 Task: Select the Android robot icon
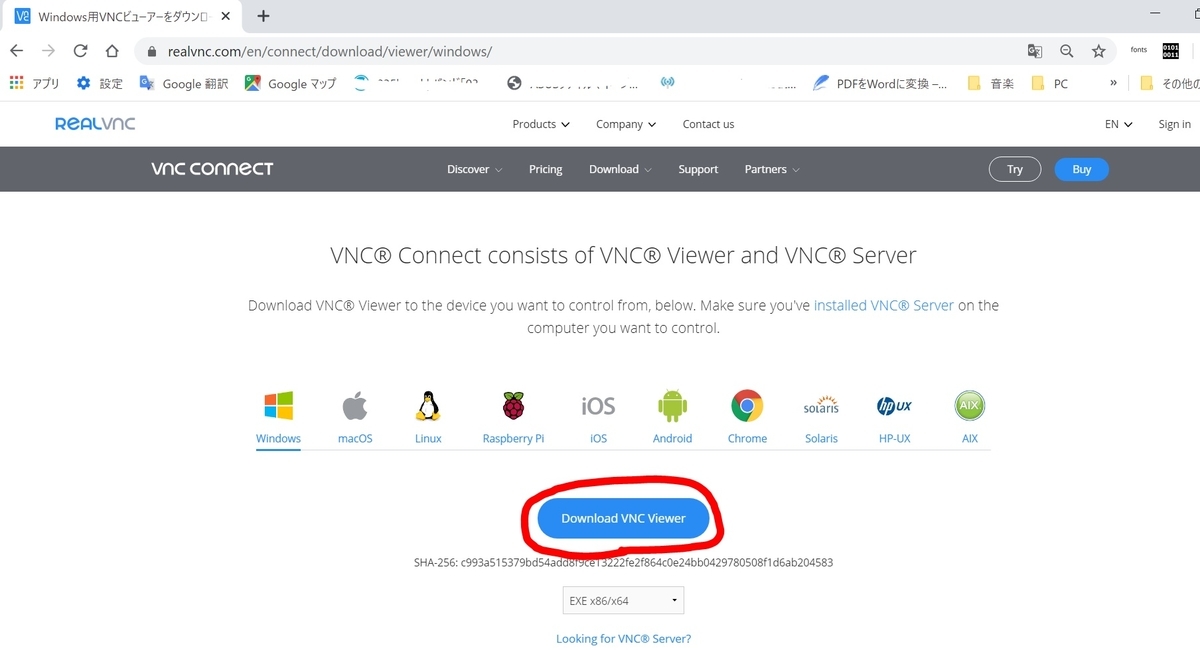coord(672,405)
